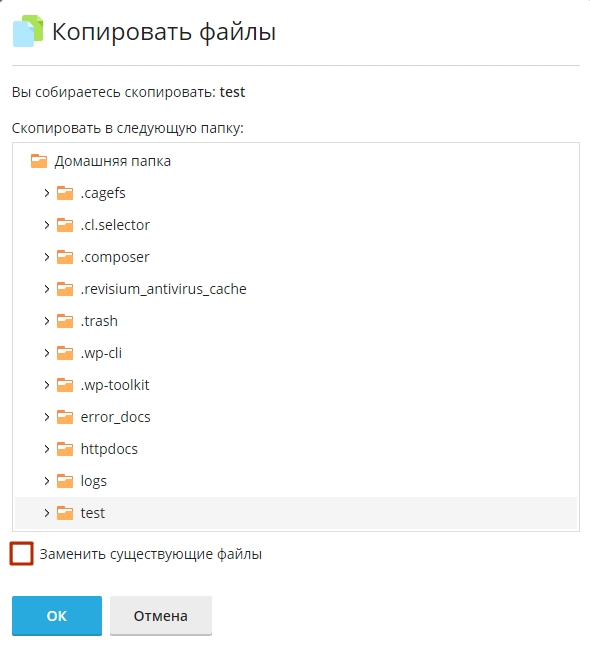Enable the Заменить существующие файлы checkbox

click(x=22, y=553)
